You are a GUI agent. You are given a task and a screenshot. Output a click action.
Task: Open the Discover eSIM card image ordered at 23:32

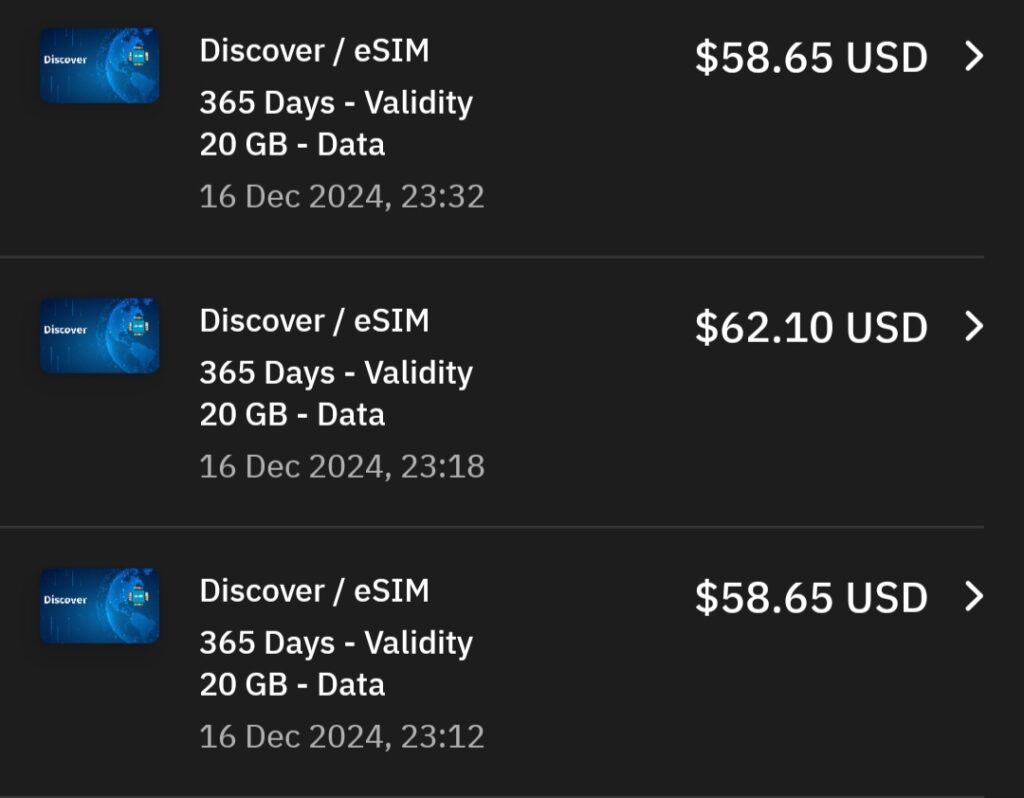pos(99,65)
